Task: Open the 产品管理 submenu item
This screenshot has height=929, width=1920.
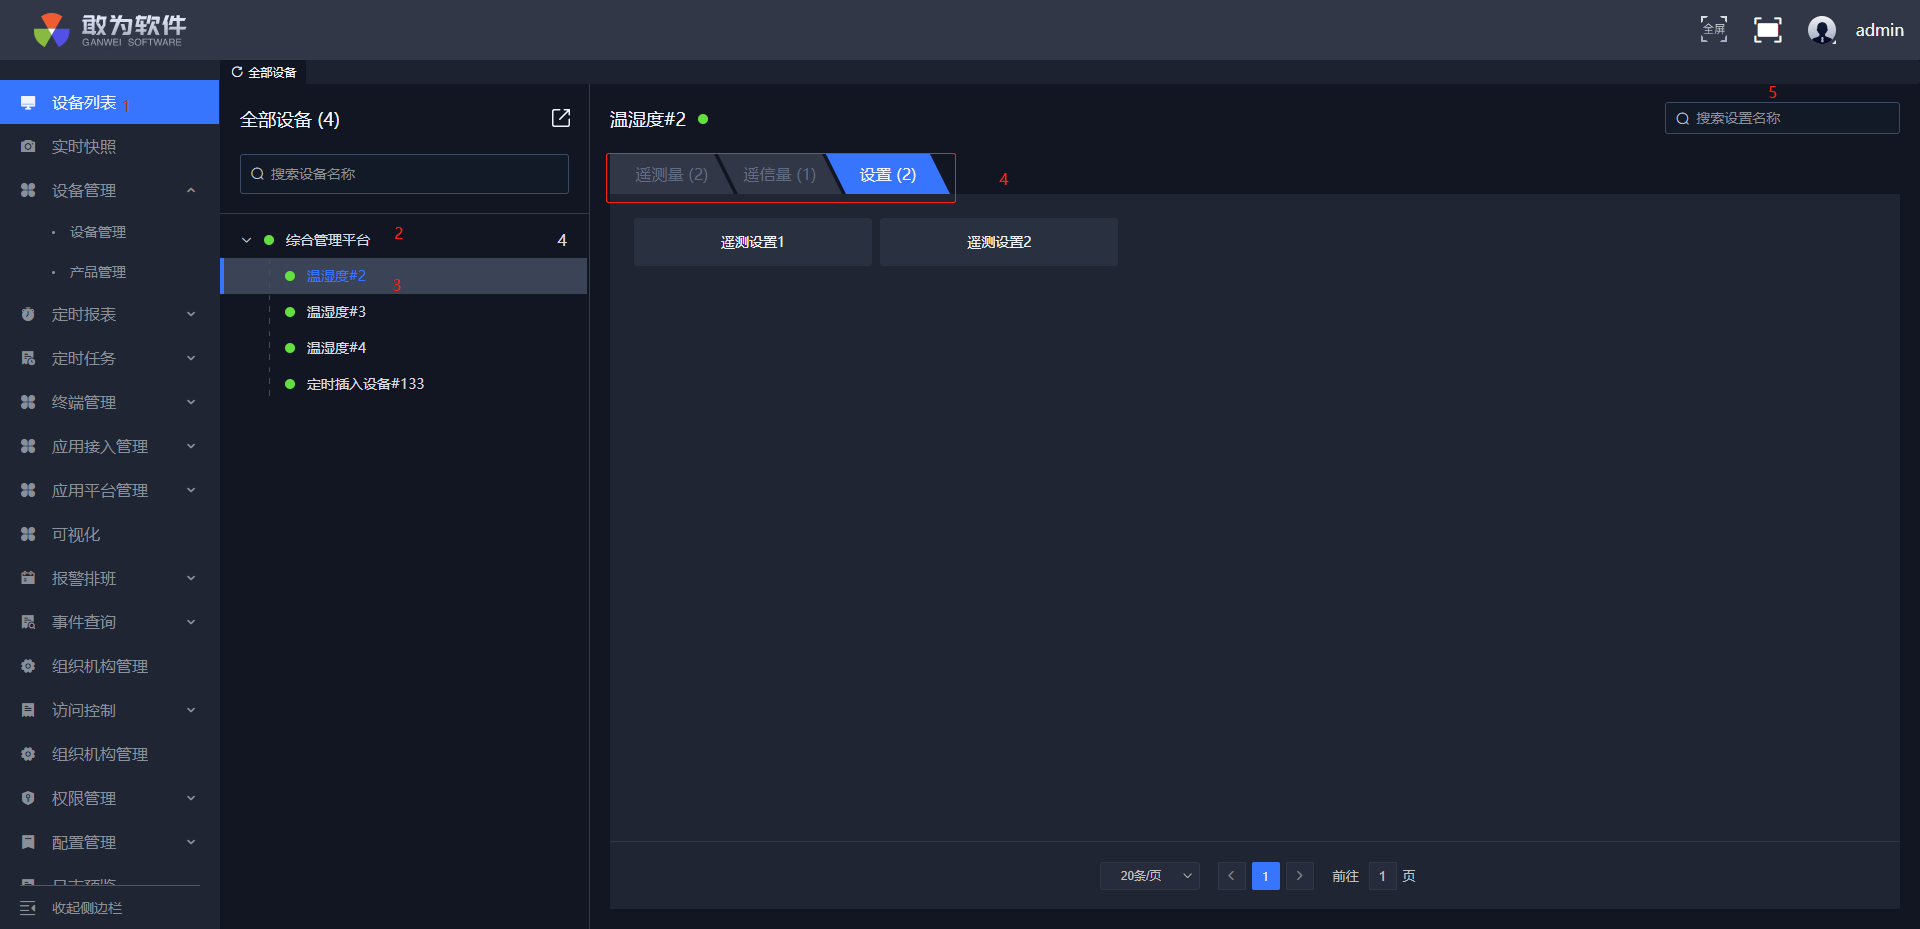Action: click(98, 272)
